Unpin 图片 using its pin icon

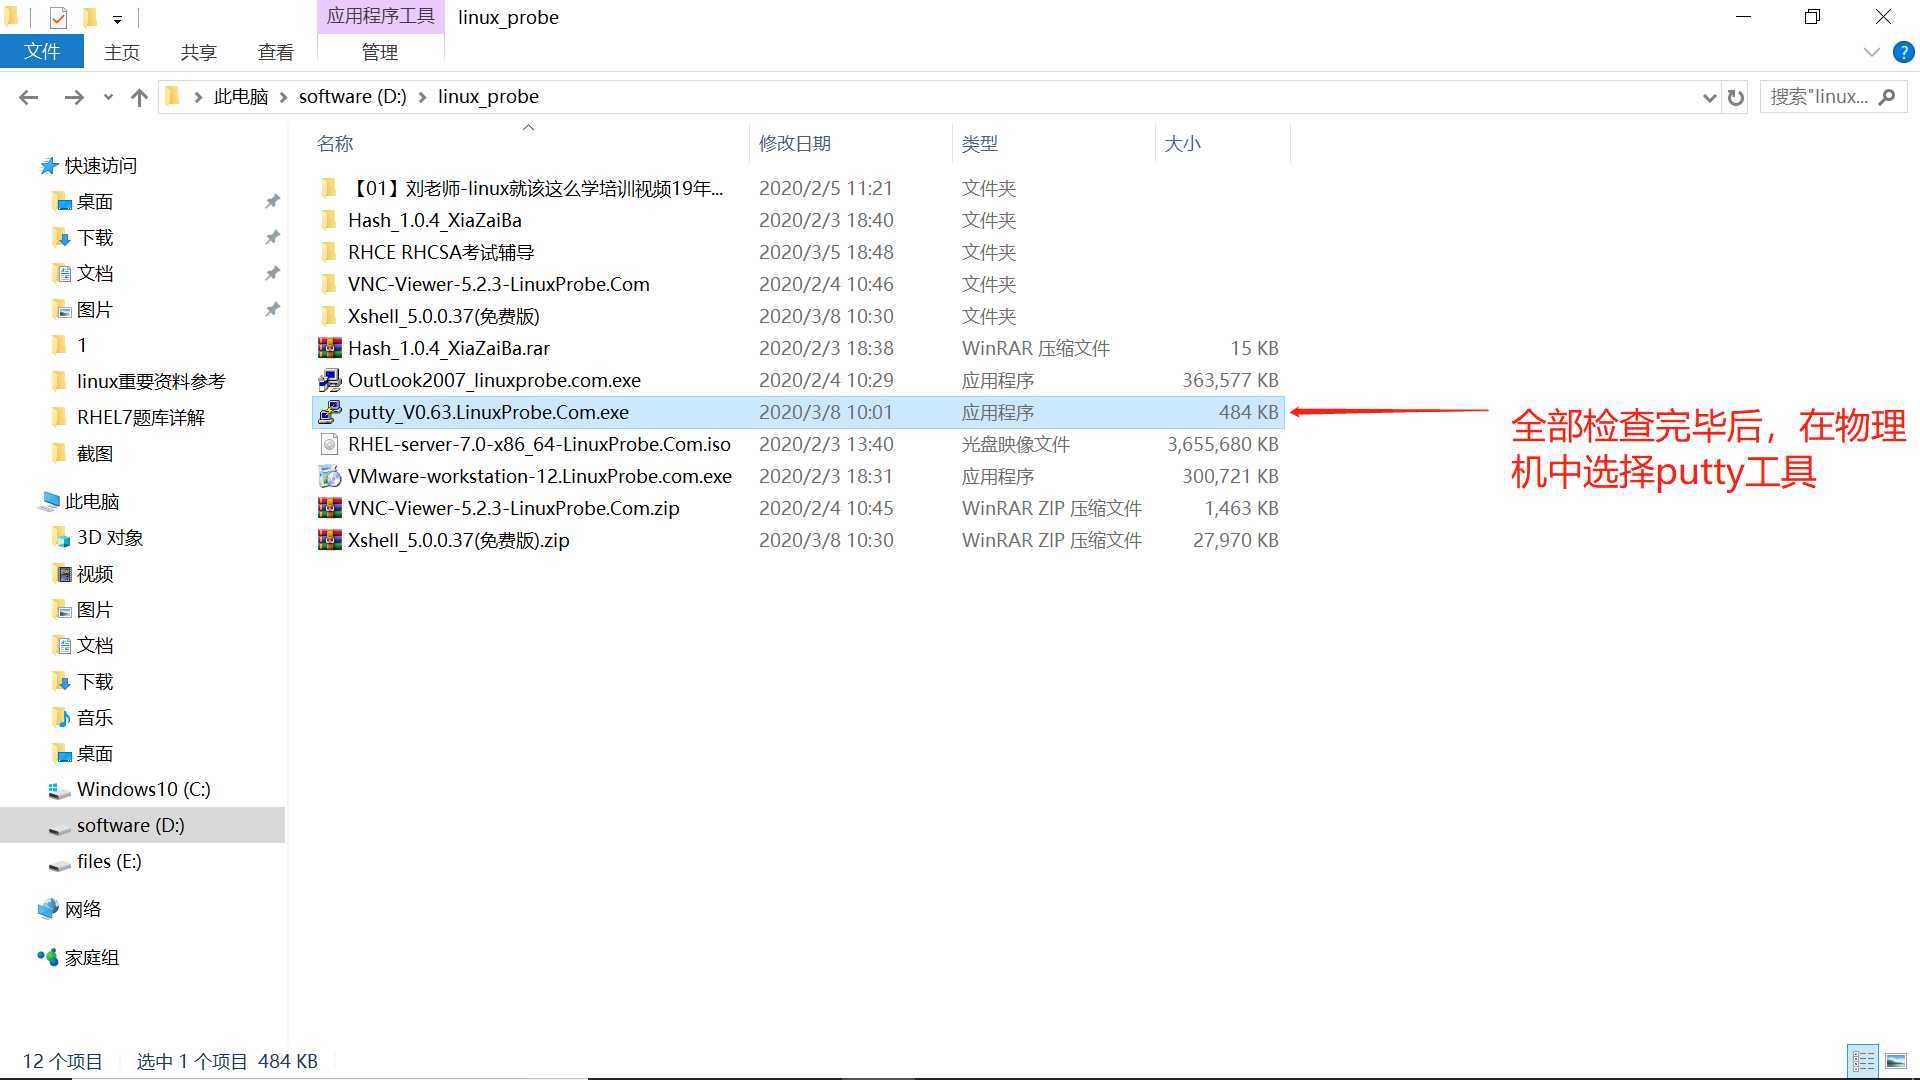coord(272,309)
